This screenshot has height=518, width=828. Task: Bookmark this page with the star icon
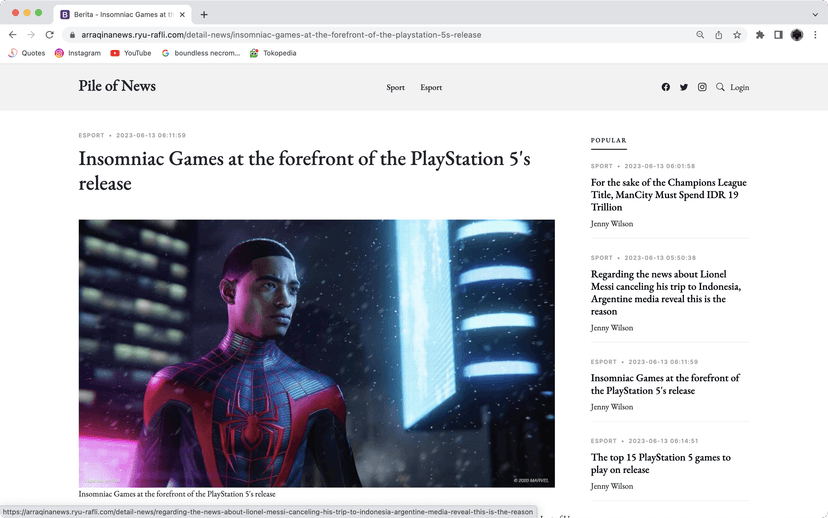point(737,34)
